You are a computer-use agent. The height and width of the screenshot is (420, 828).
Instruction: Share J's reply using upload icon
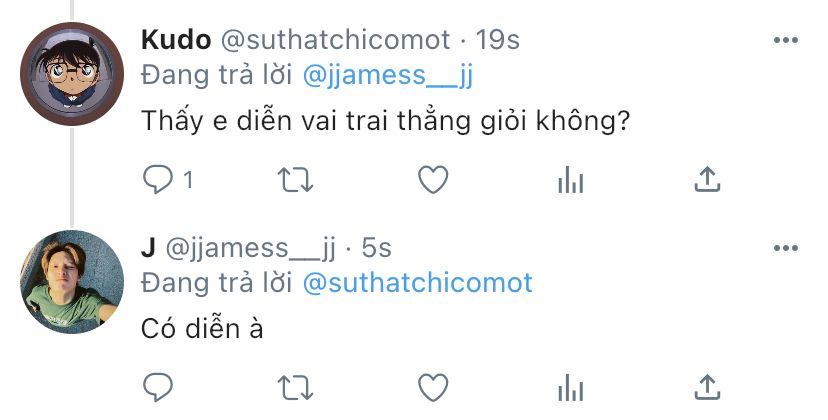point(707,387)
